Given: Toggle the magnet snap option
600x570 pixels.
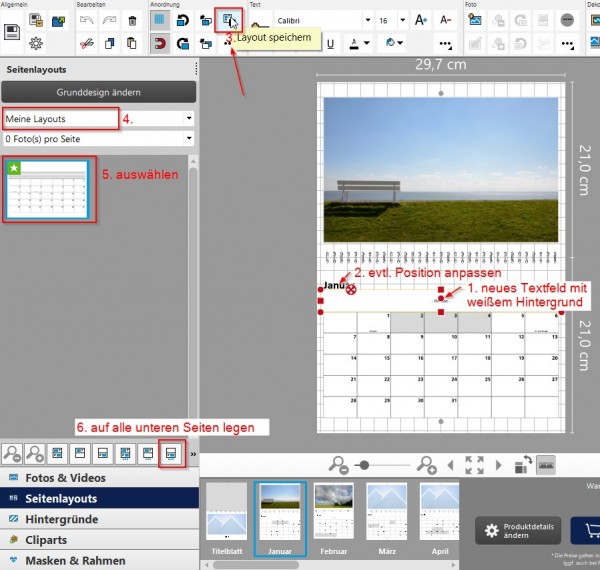Looking at the screenshot, I should tap(160, 43).
